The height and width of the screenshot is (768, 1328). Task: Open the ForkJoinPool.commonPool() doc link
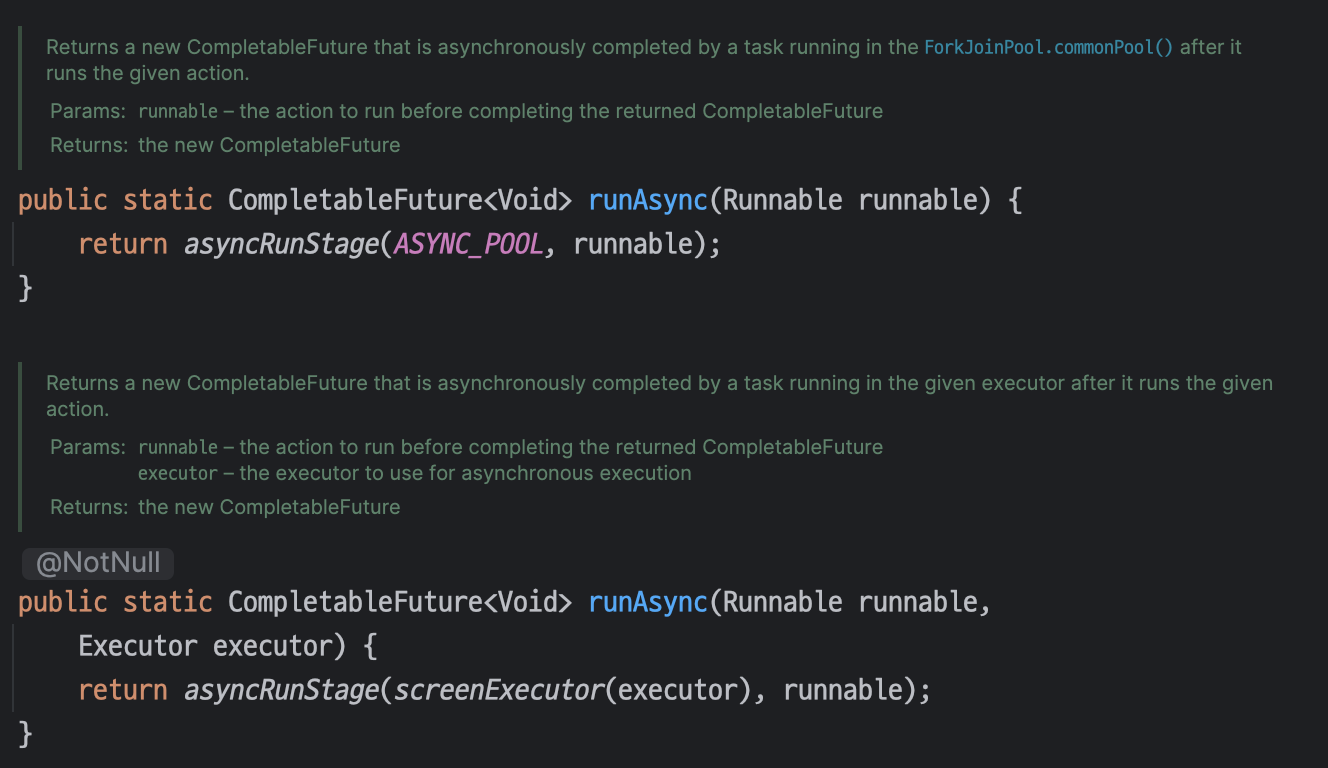[1048, 47]
